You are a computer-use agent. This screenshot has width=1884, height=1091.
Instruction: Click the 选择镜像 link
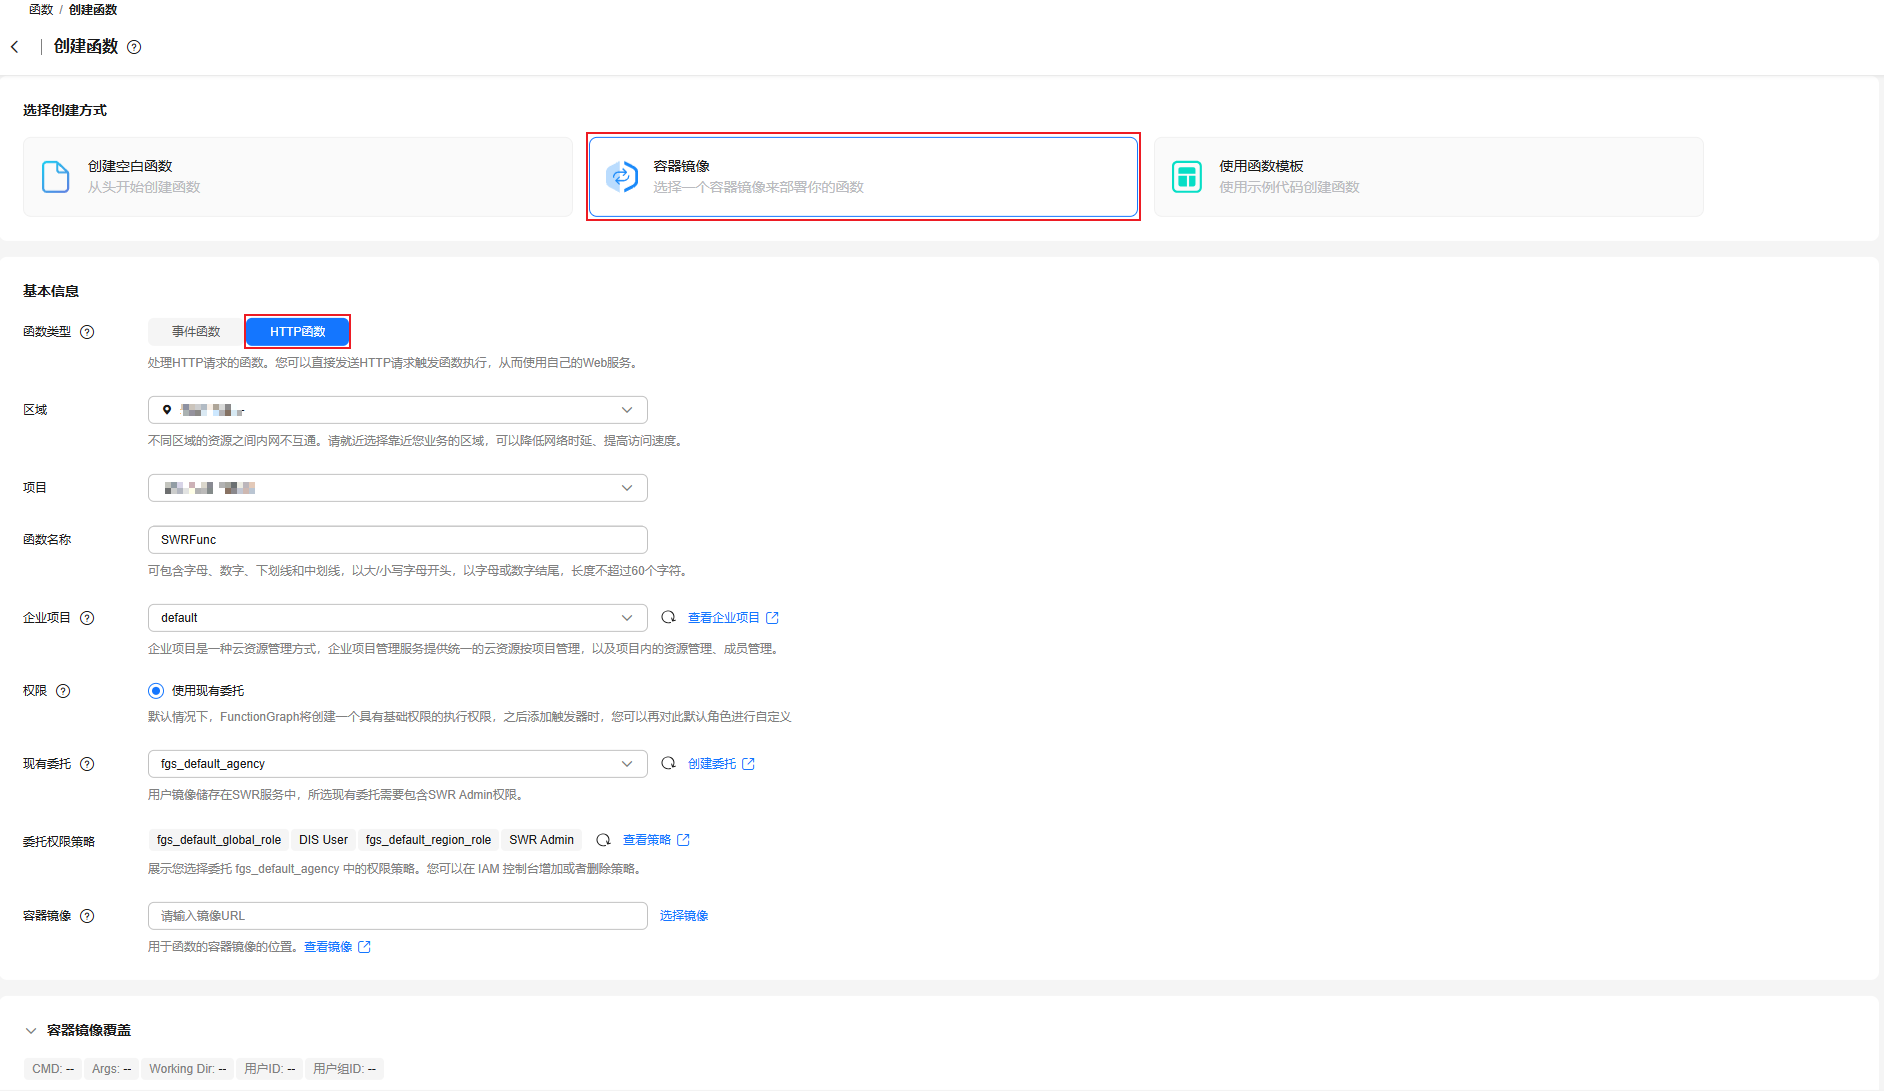[x=684, y=916]
